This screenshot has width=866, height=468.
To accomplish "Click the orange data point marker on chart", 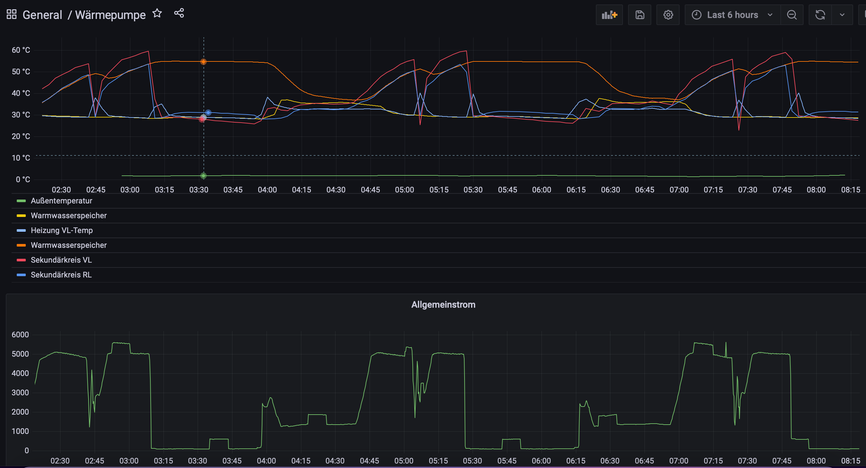I will pyautogui.click(x=203, y=62).
